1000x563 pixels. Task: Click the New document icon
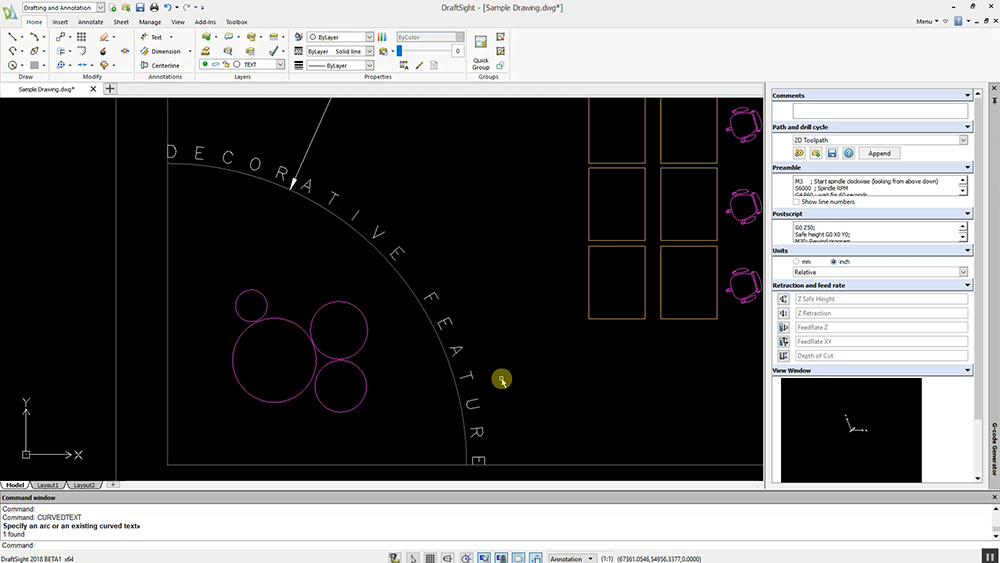click(x=113, y=8)
